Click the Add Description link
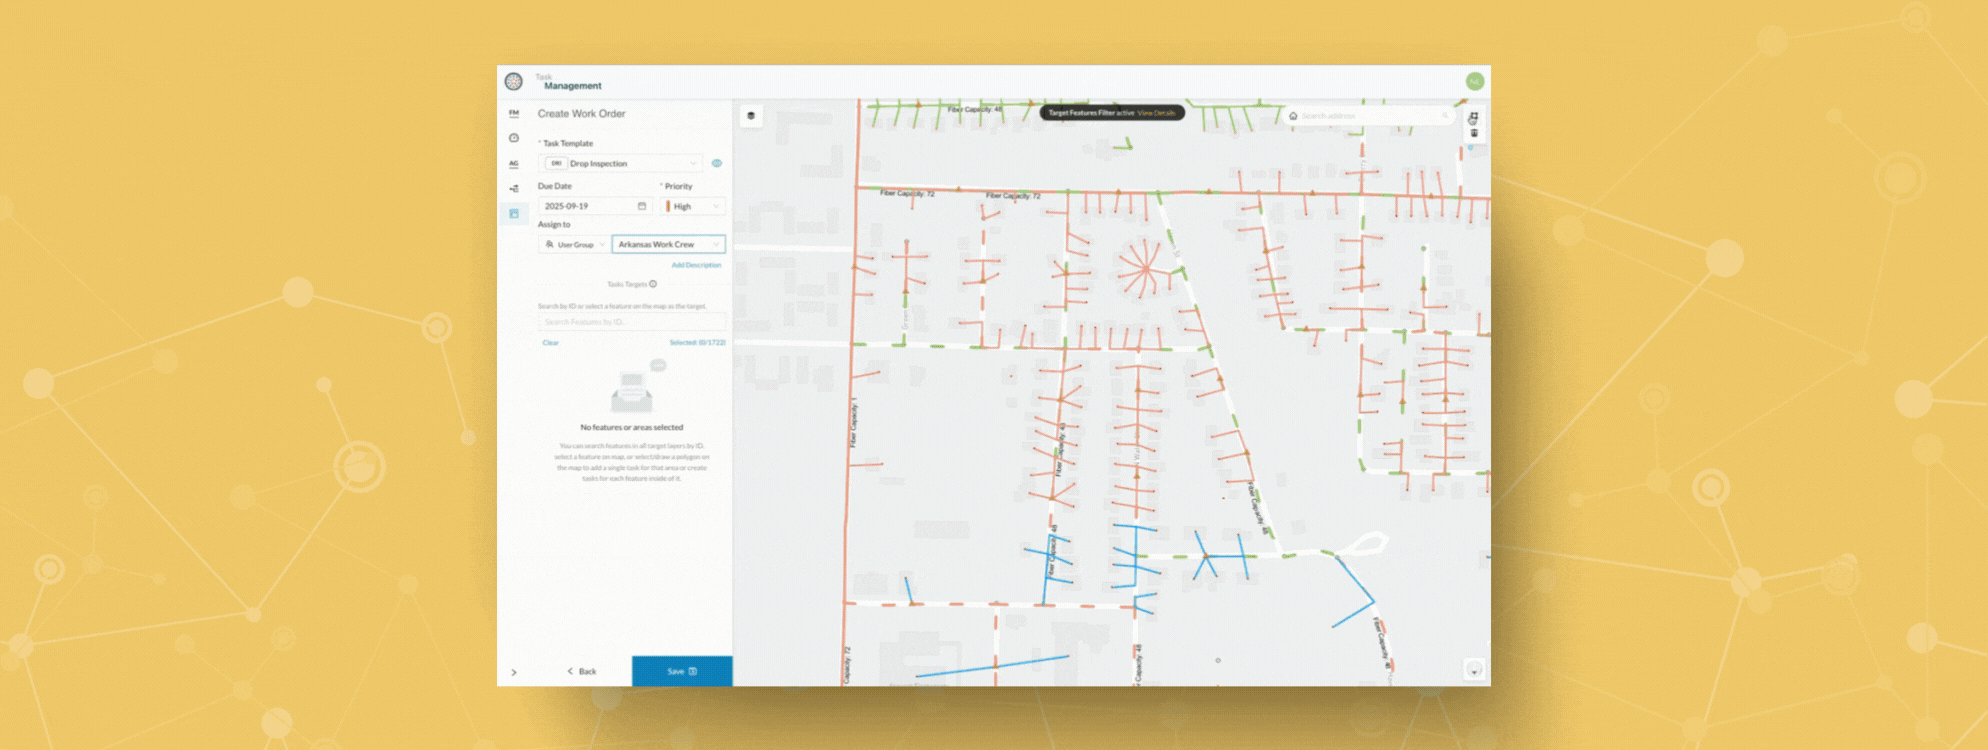The height and width of the screenshot is (750, 1988). tap(696, 265)
